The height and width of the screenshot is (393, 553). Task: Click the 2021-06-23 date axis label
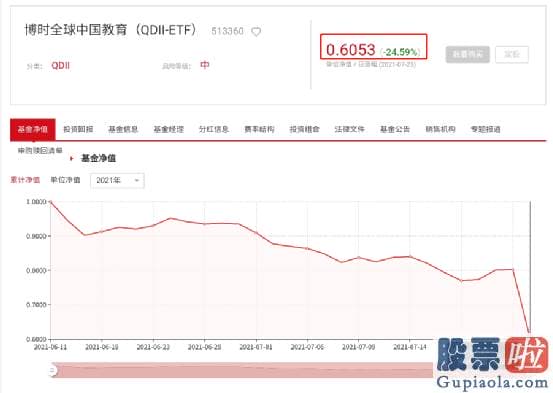[x=153, y=347]
